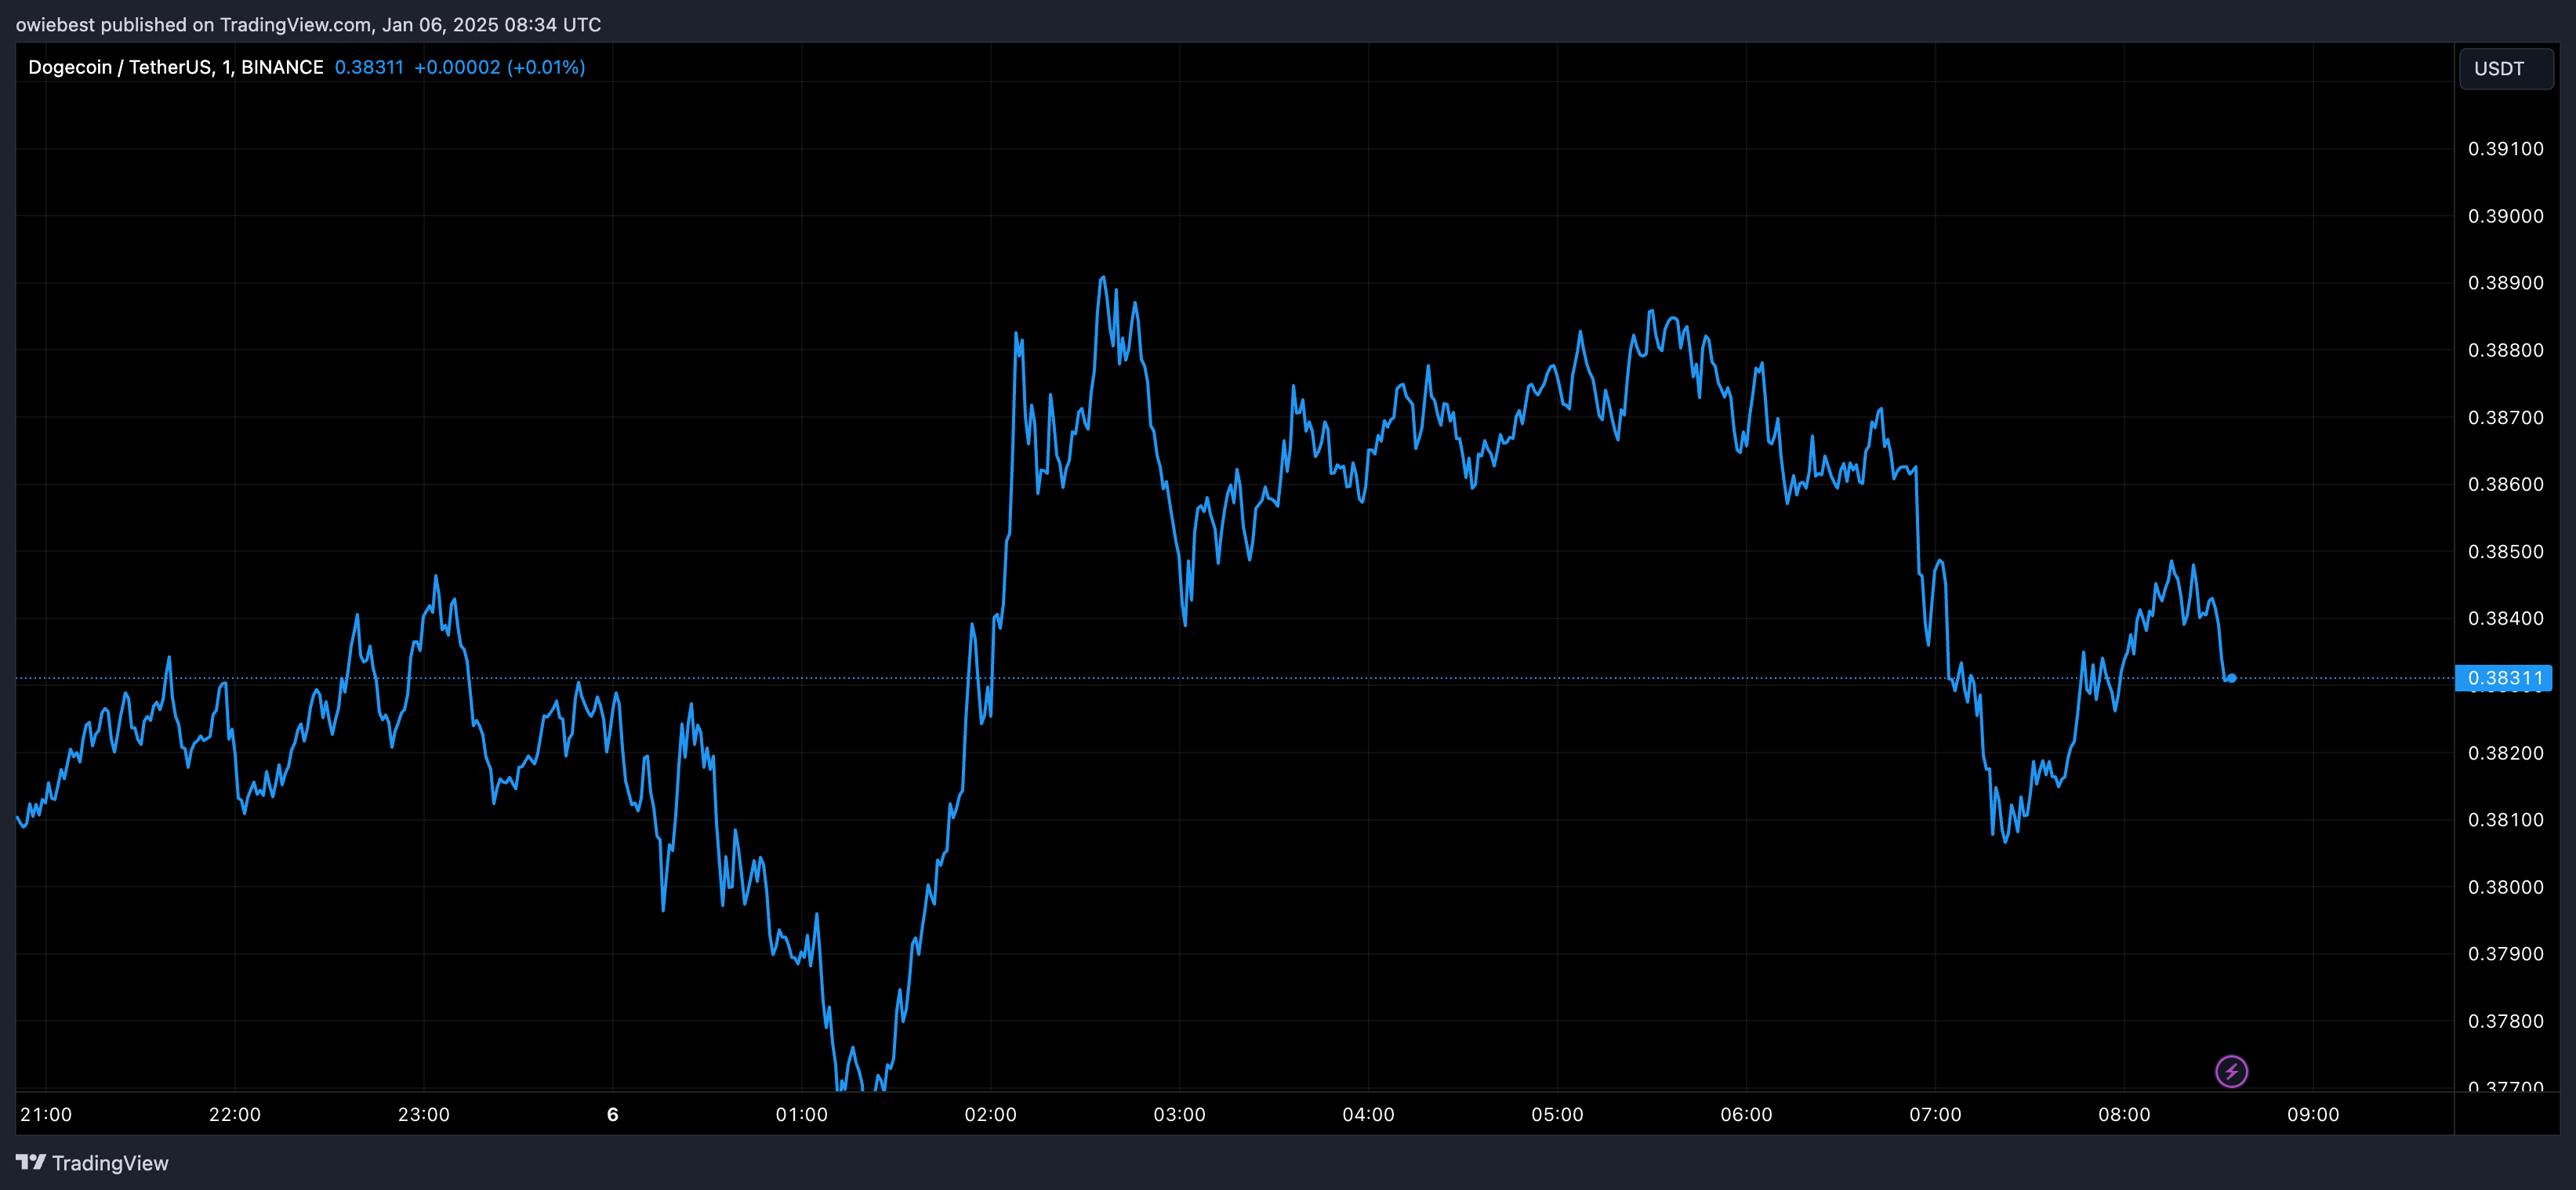This screenshot has width=2576, height=1190.
Task: Click the day 6 date marker
Action: [x=613, y=1114]
